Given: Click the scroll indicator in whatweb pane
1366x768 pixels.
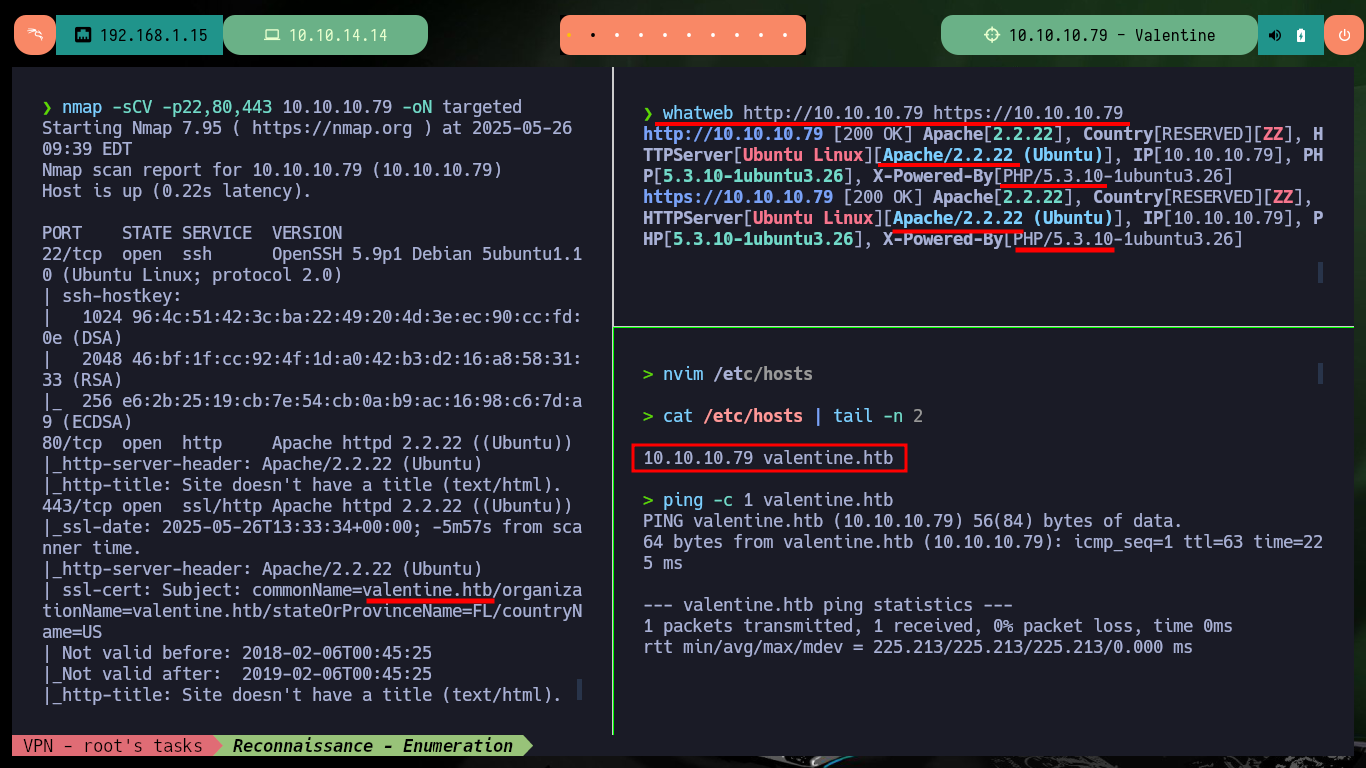Looking at the screenshot, I should [1320, 272].
